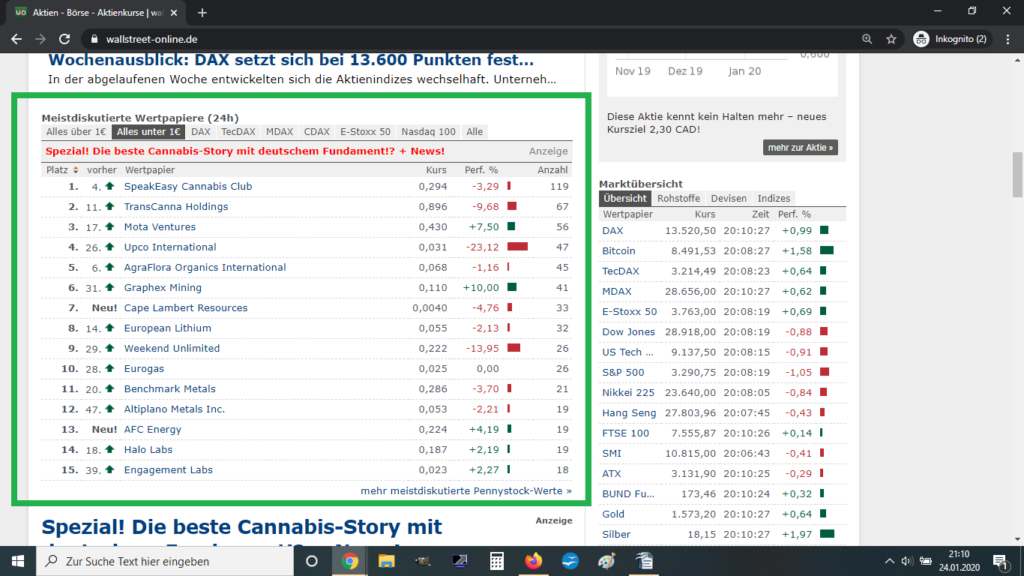The width and height of the screenshot is (1024, 576).
Task: Check battery status in system tray
Action: [x=925, y=561]
